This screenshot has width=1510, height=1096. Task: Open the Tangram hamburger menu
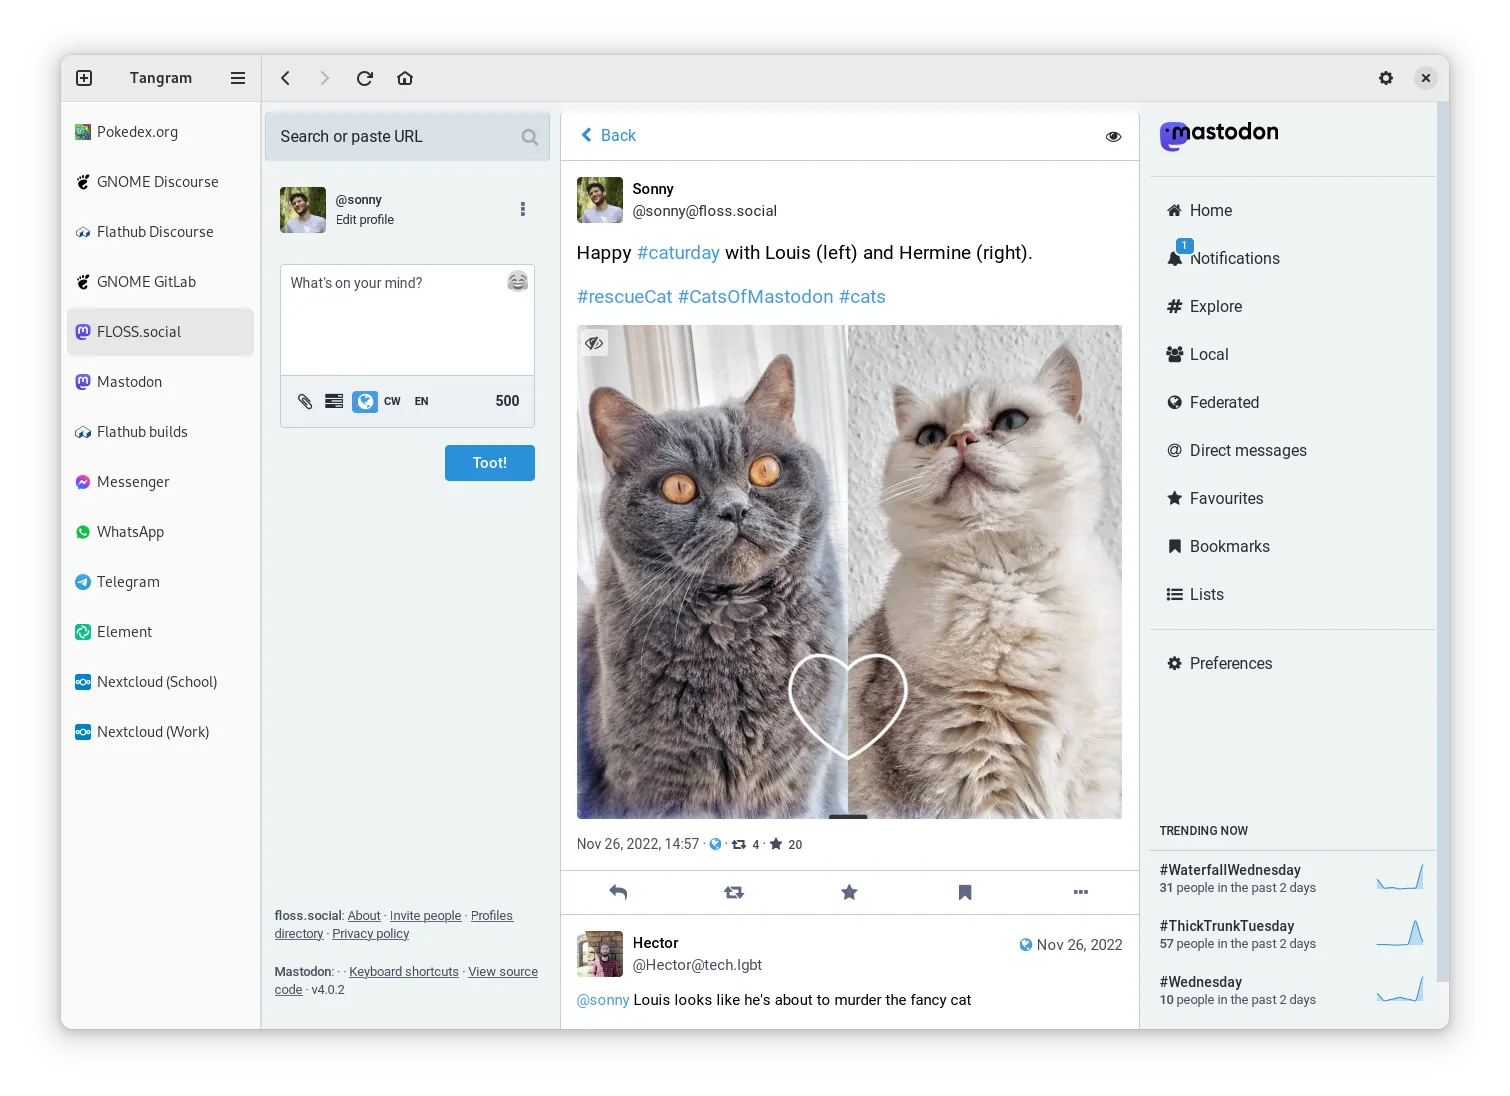tap(238, 78)
